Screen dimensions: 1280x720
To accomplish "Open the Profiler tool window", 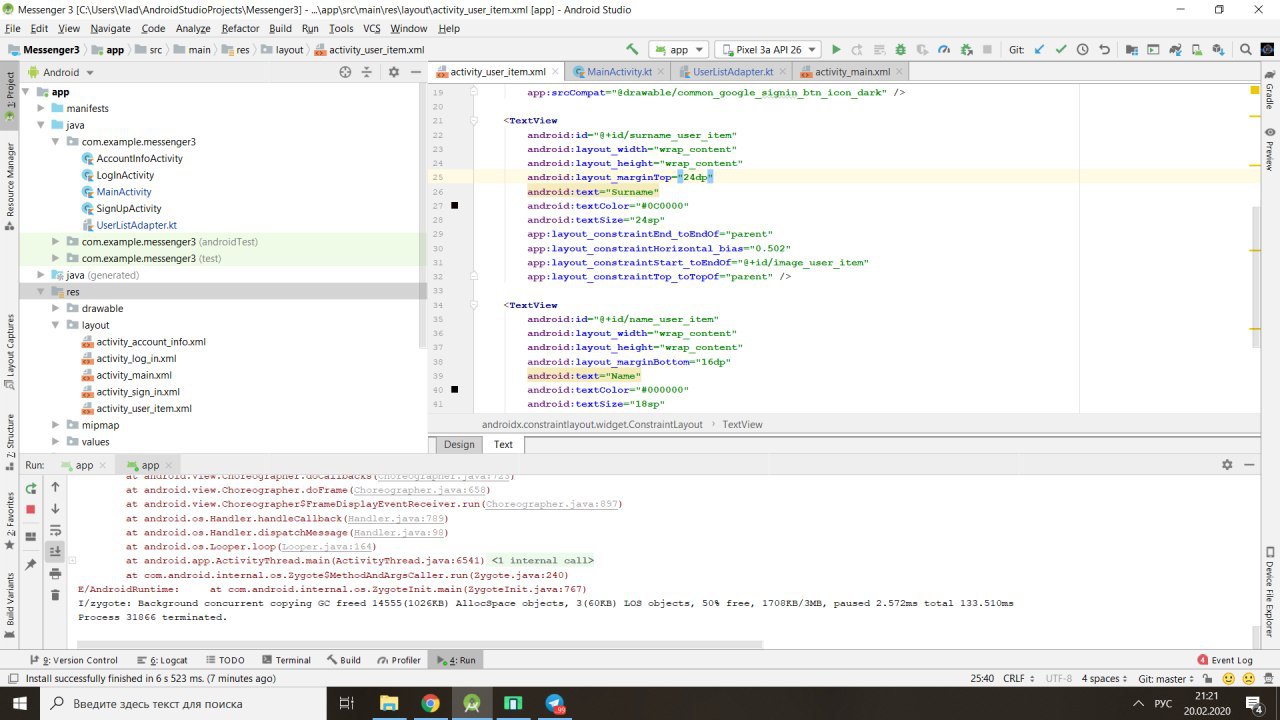I will [x=399, y=660].
